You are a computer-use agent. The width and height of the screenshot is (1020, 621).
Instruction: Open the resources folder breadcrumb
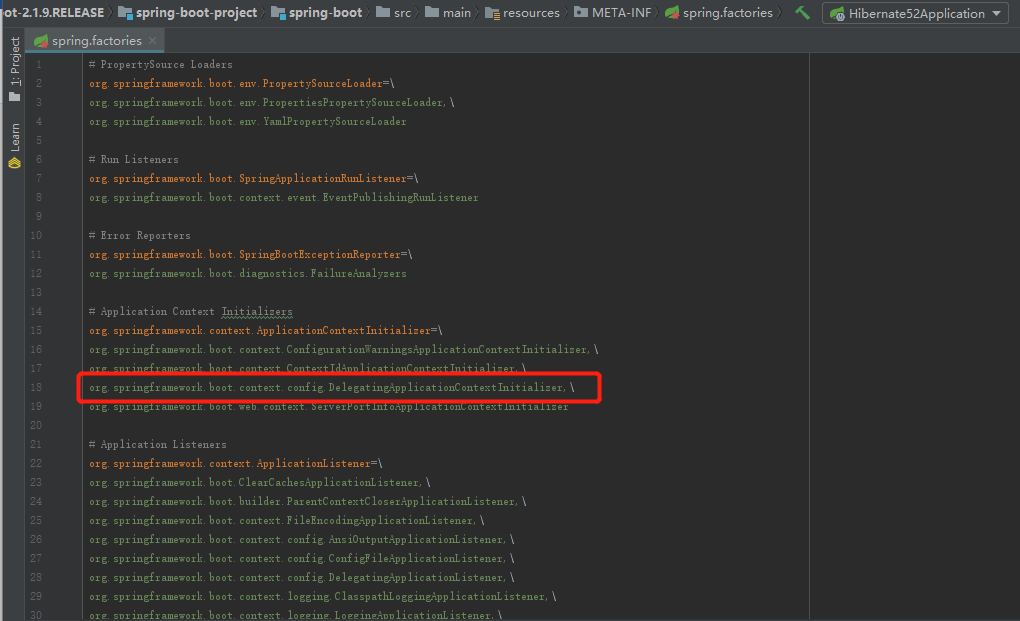click(x=522, y=12)
